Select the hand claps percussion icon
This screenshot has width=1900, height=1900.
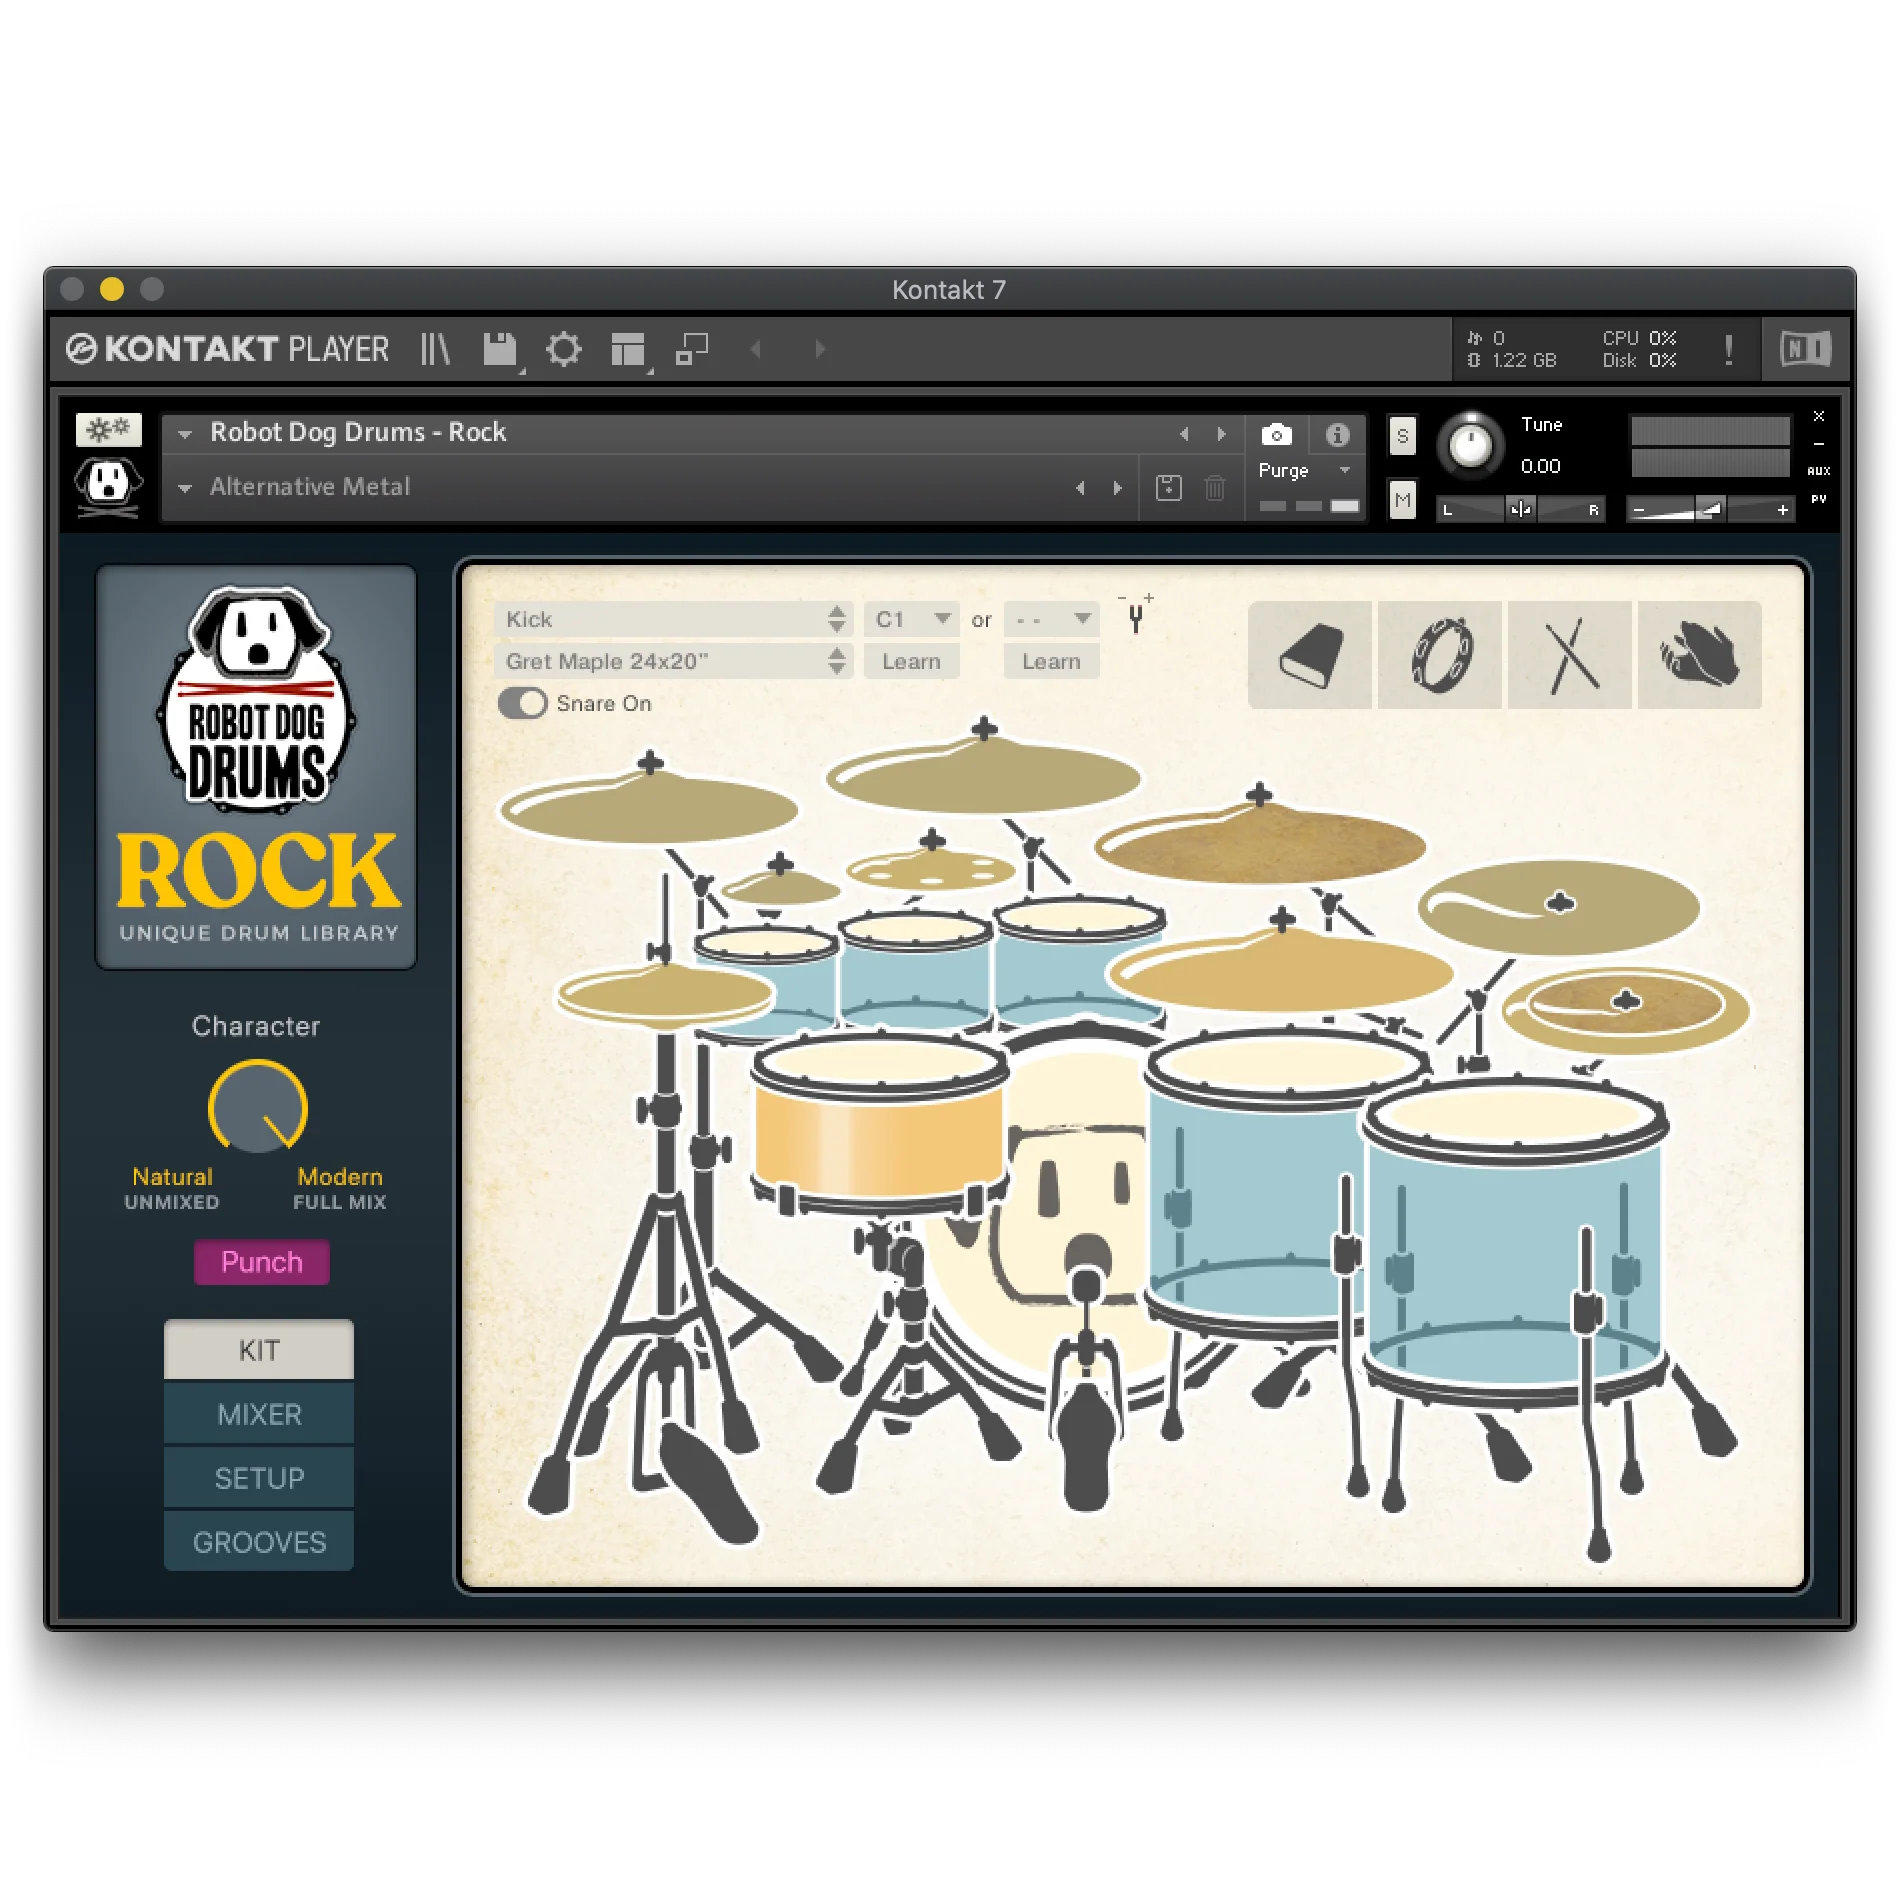(1699, 656)
